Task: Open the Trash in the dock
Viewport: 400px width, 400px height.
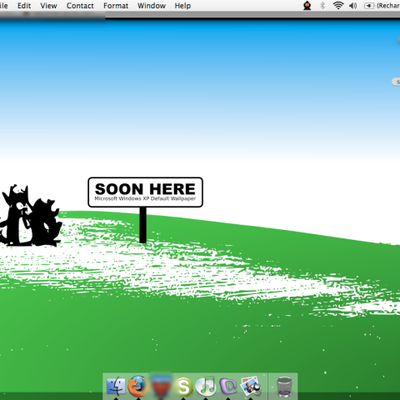Action: [x=284, y=386]
